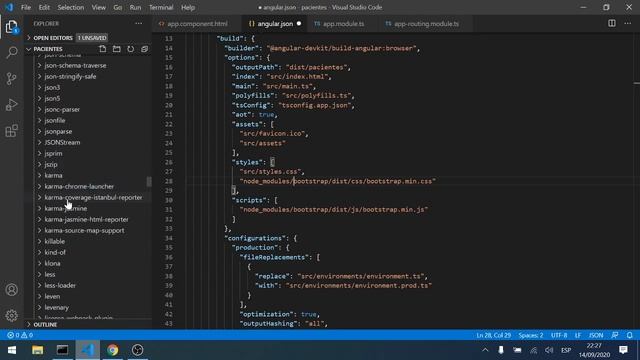
Task: Open File Explorer from taskbar
Action: [x=38, y=350]
